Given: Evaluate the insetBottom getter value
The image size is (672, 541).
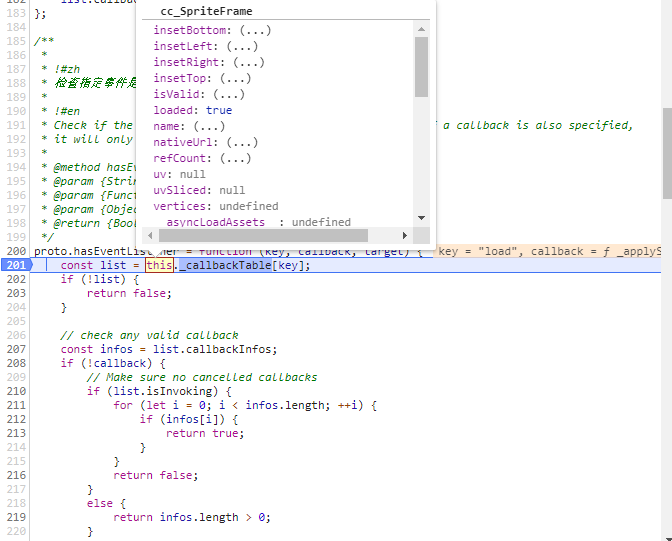Looking at the screenshot, I should tap(255, 30).
